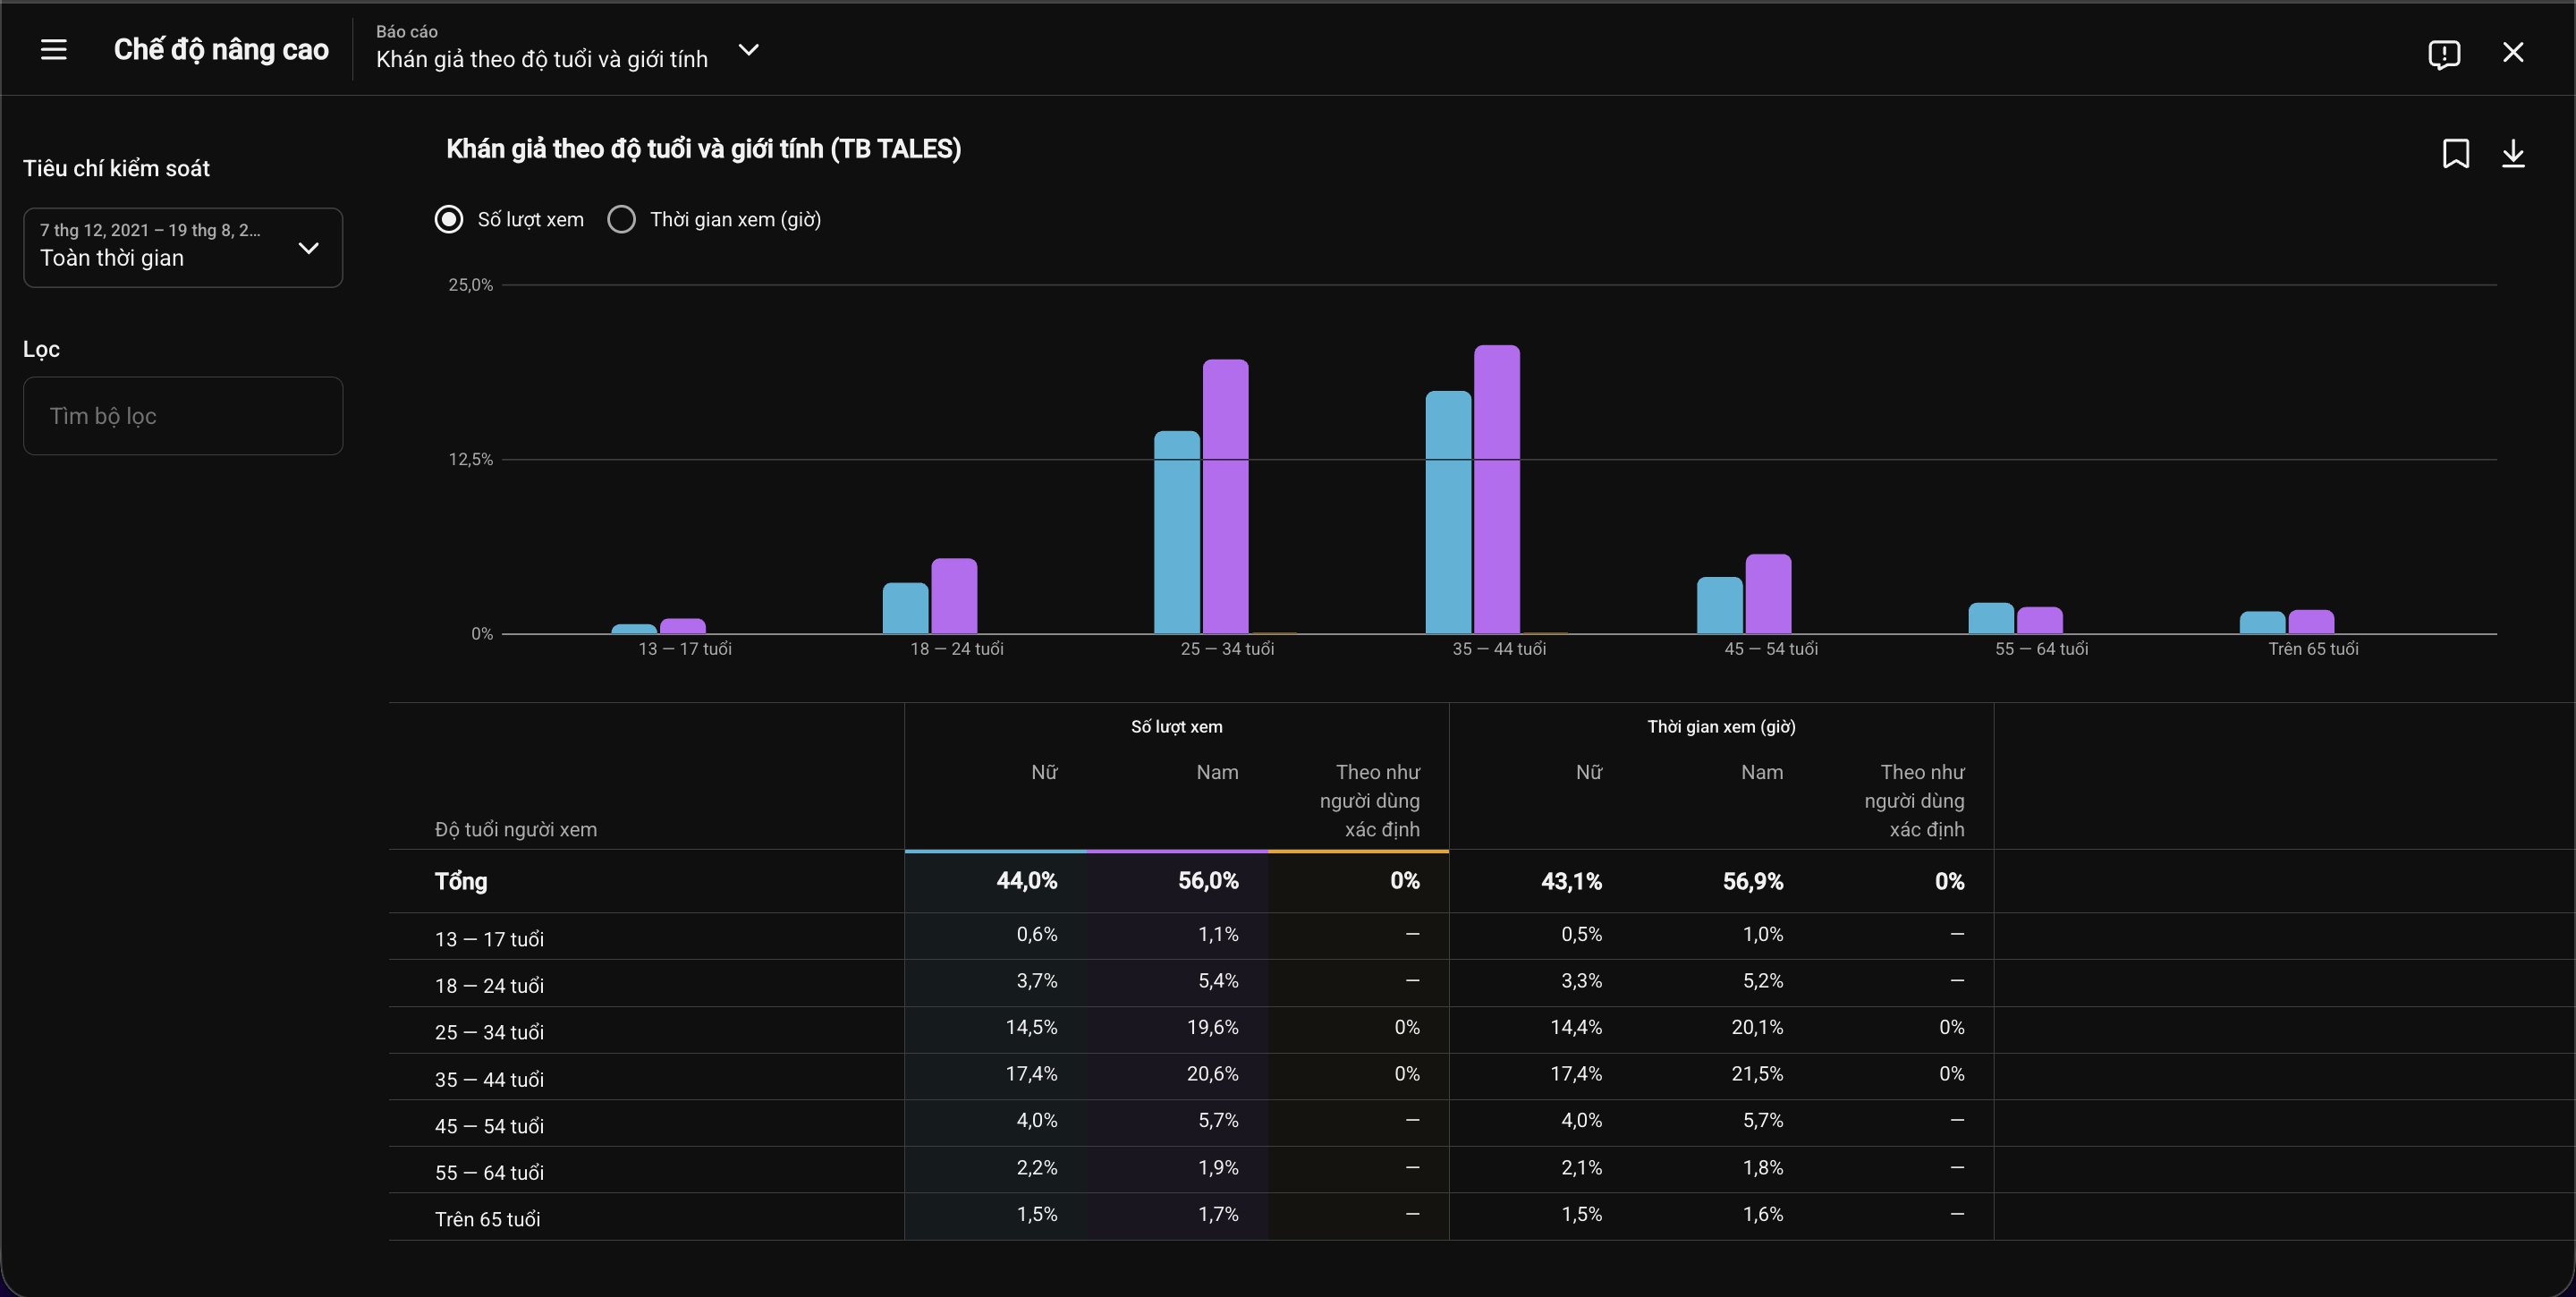The width and height of the screenshot is (2576, 1297).
Task: Click the blue Nữ bar for 25 – 34 tuổi
Action: click(1177, 532)
